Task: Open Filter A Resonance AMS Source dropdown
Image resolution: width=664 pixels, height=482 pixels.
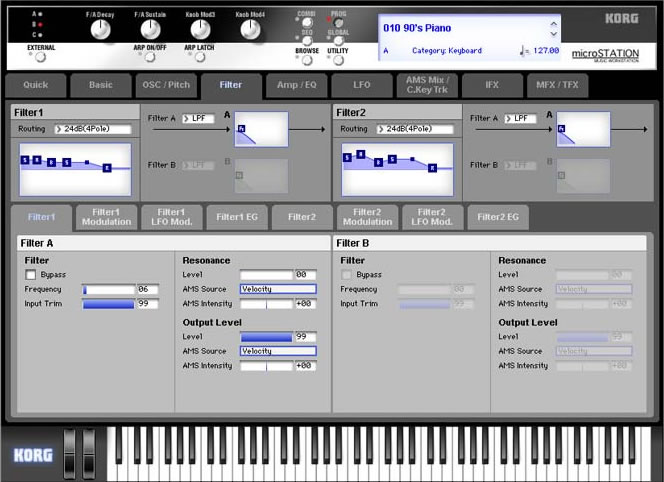Action: pos(278,289)
